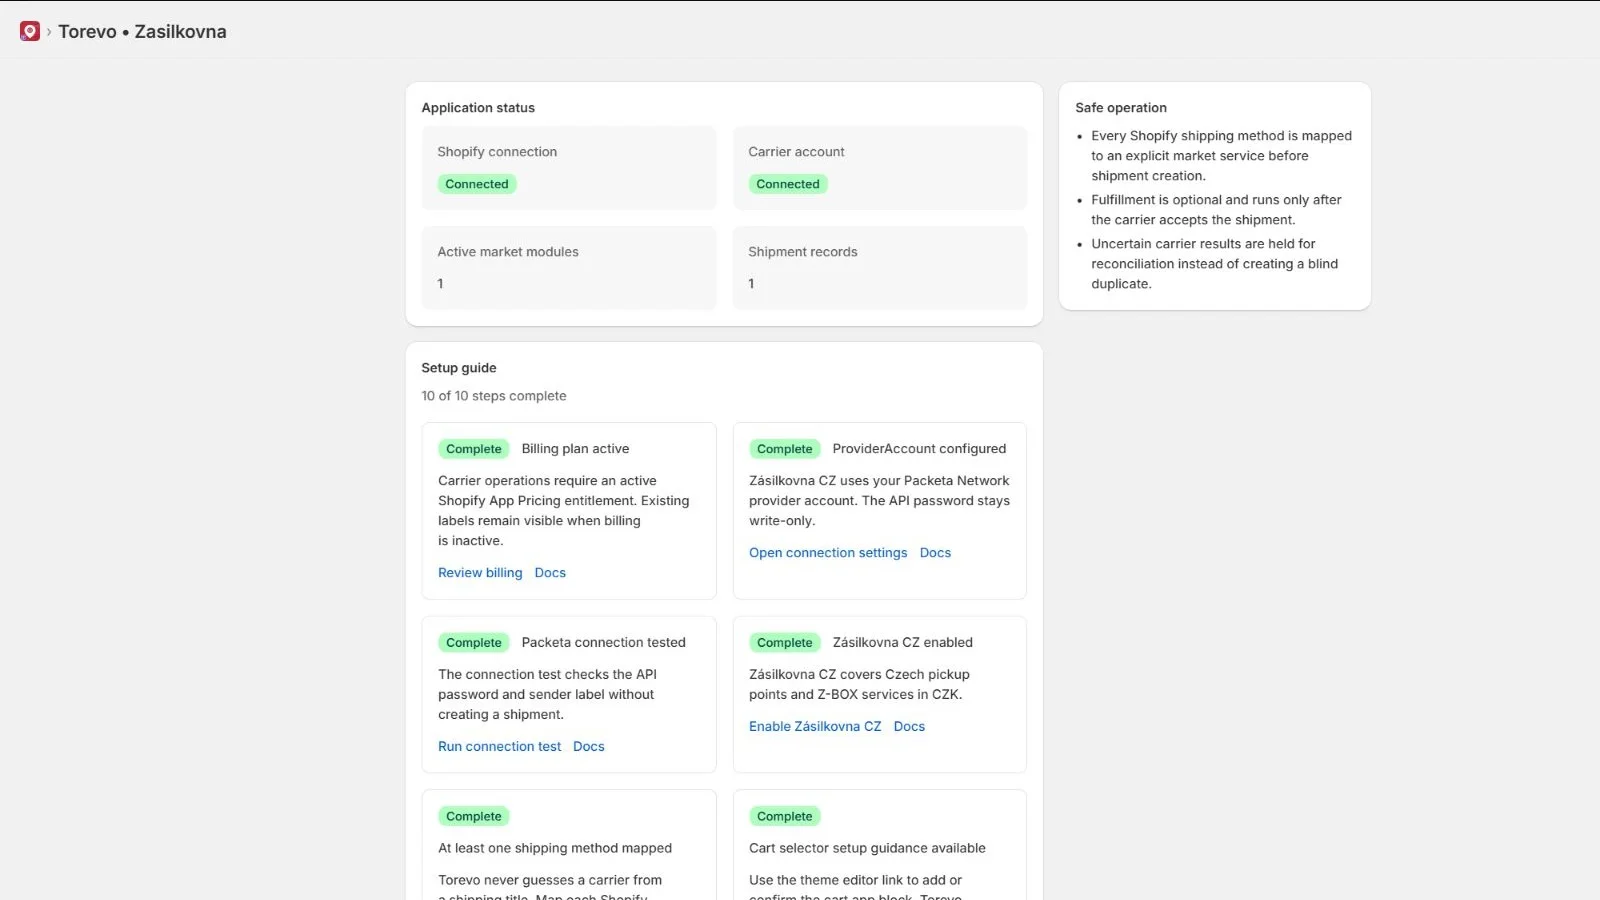Click the value 1 under Shipment records
Image resolution: width=1600 pixels, height=900 pixels.
pyautogui.click(x=751, y=284)
